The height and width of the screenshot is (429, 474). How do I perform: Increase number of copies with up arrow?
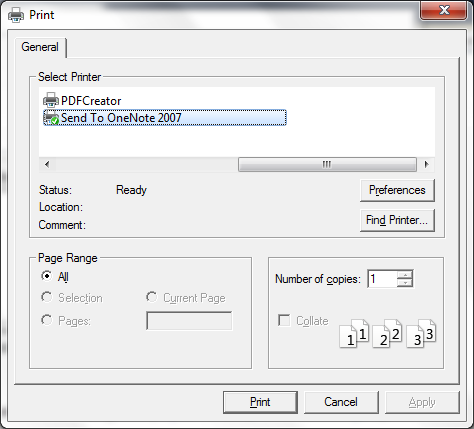(405, 275)
